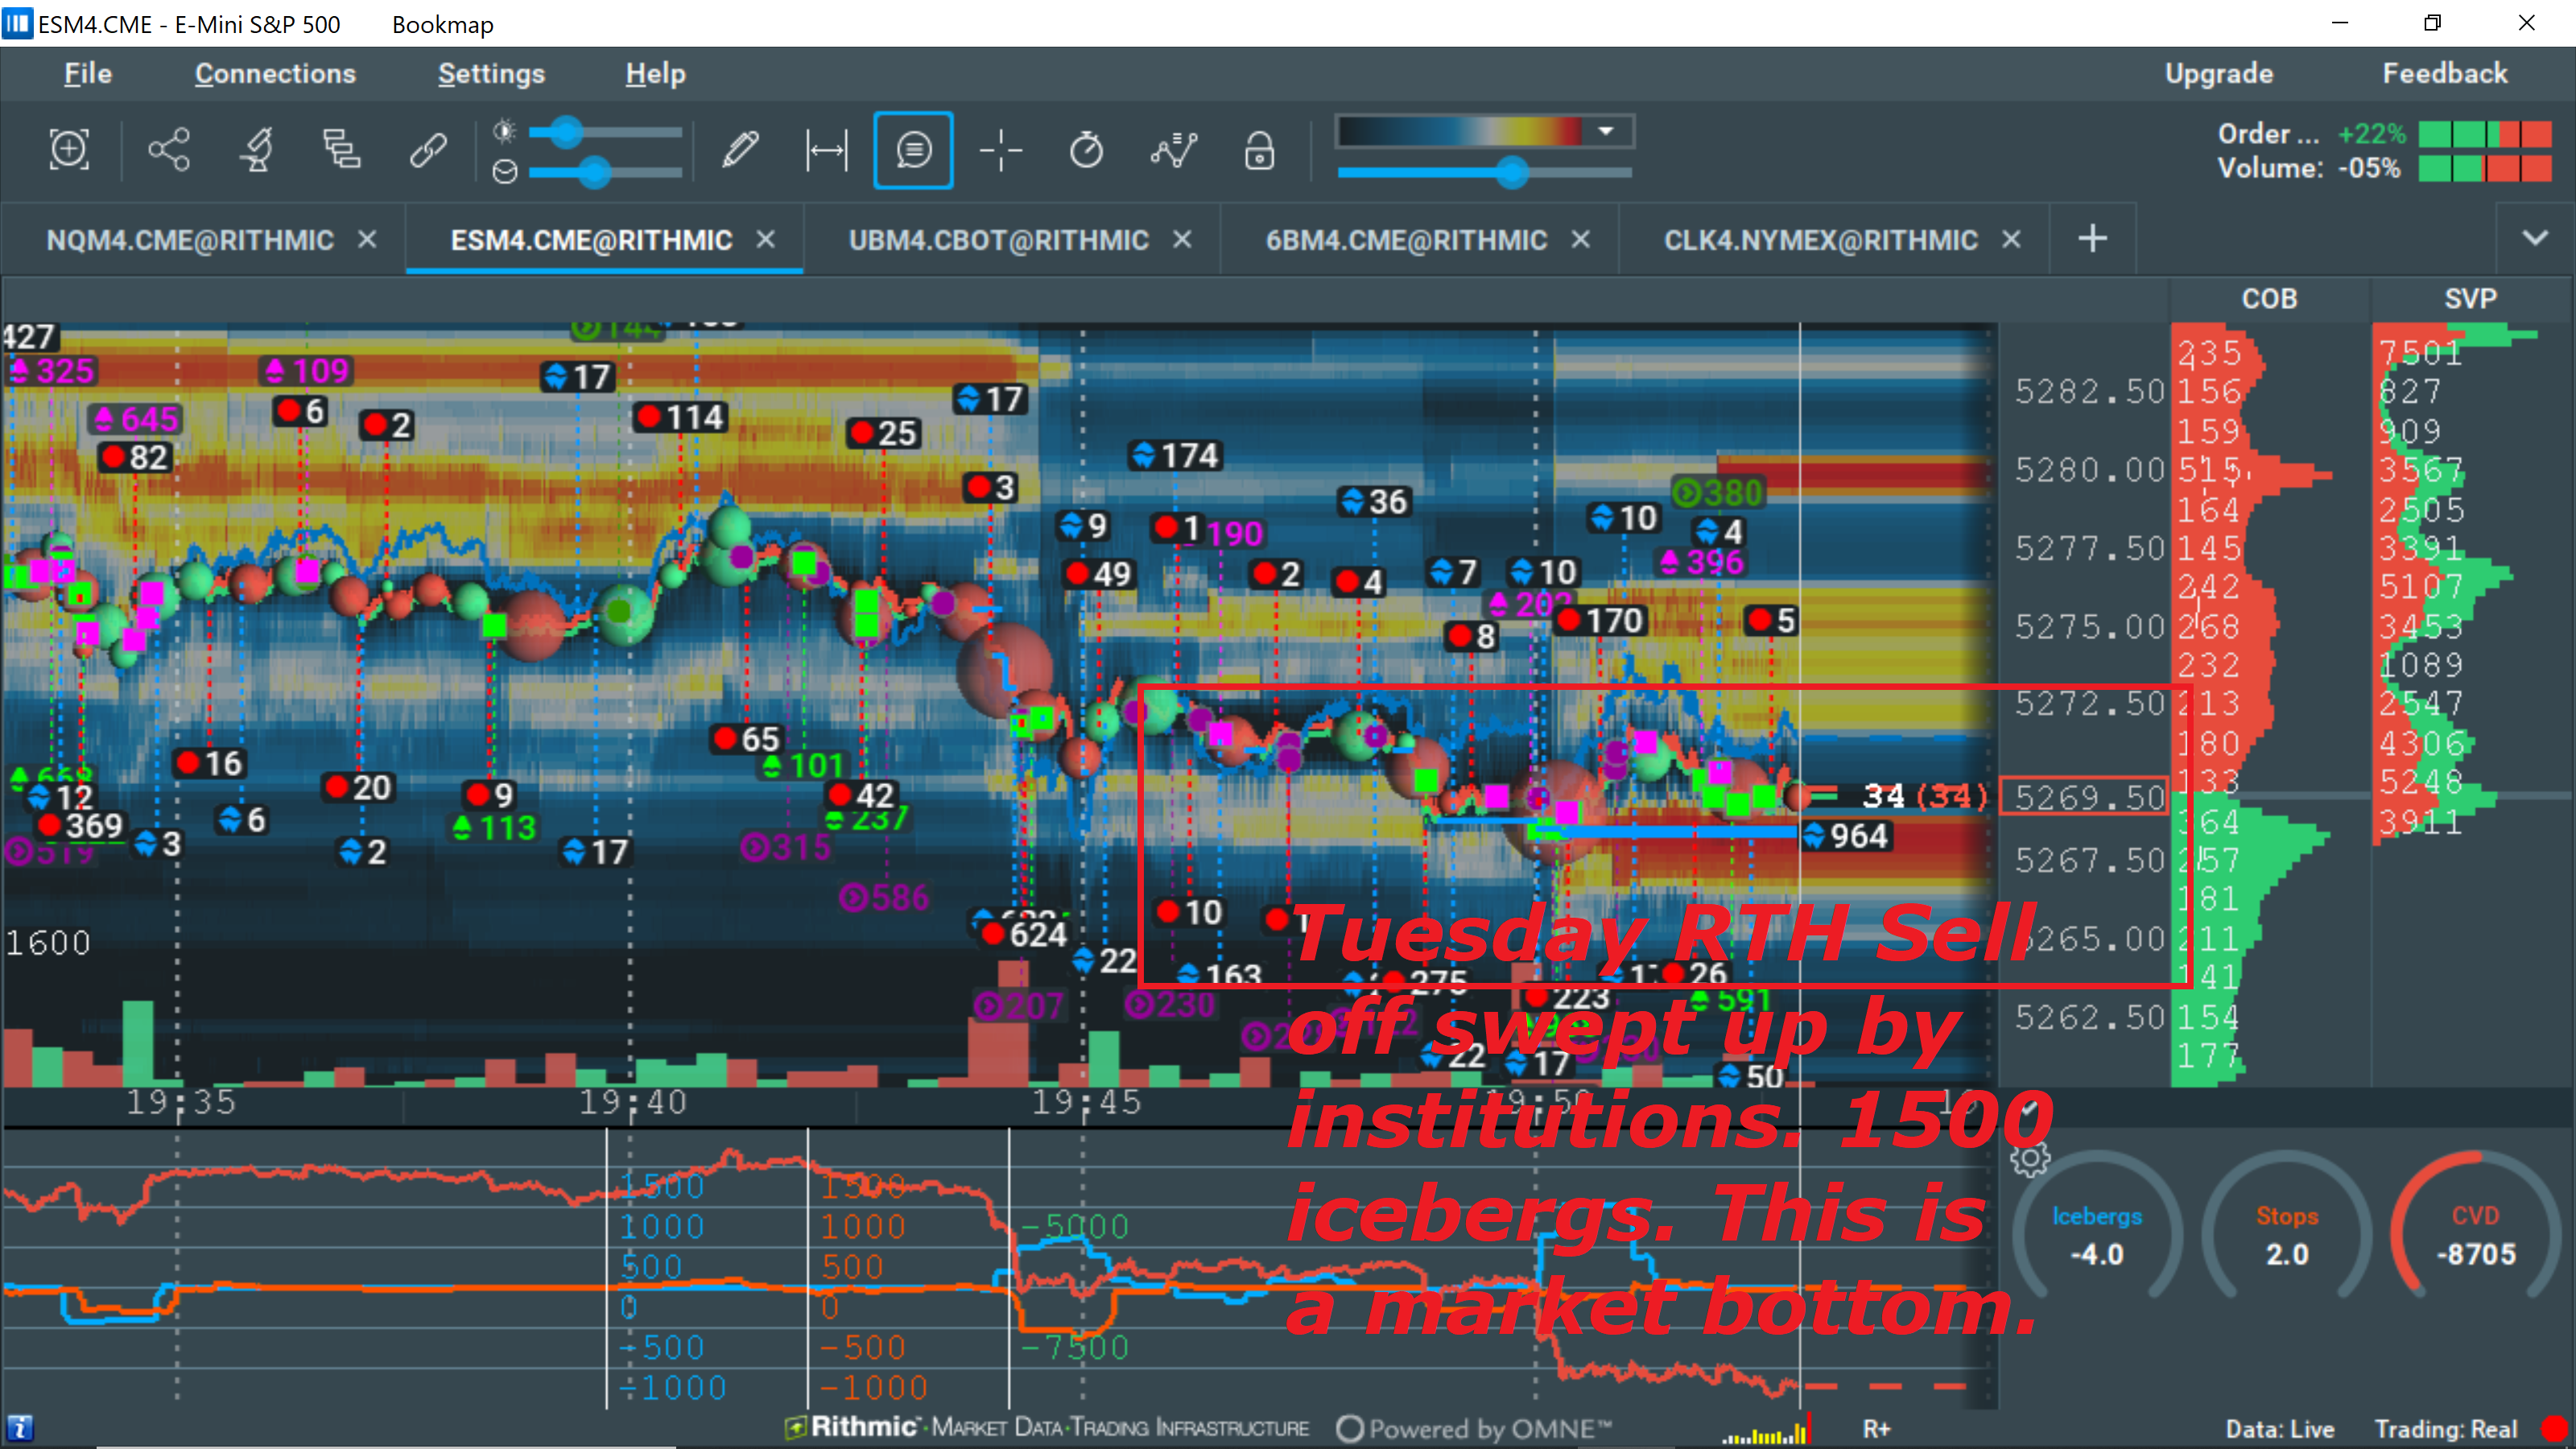Switch to UBM4.CBOT@RITHMIC tab

tap(998, 240)
